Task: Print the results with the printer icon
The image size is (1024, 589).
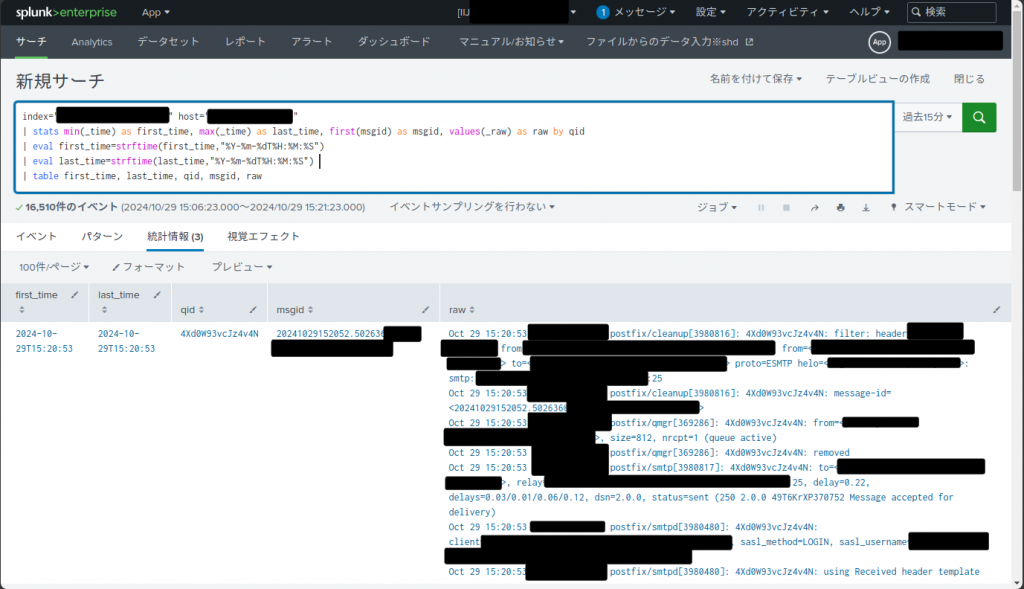Action: point(840,206)
